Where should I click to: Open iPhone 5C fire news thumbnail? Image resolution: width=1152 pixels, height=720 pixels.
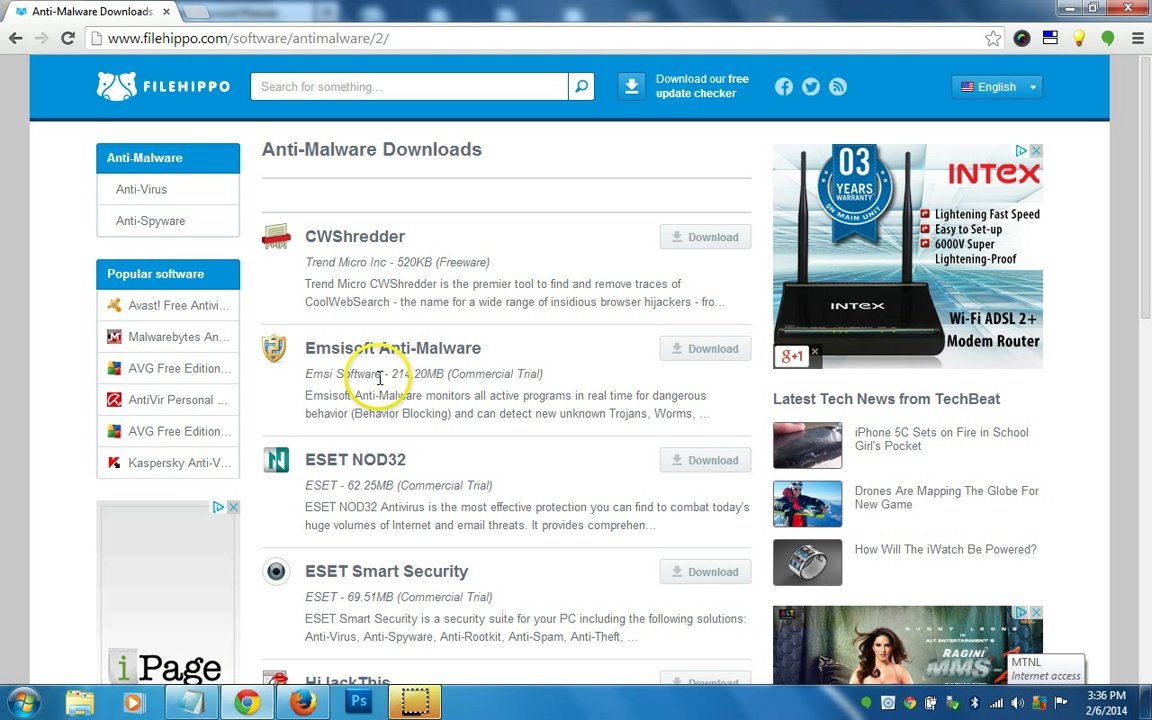[807, 446]
